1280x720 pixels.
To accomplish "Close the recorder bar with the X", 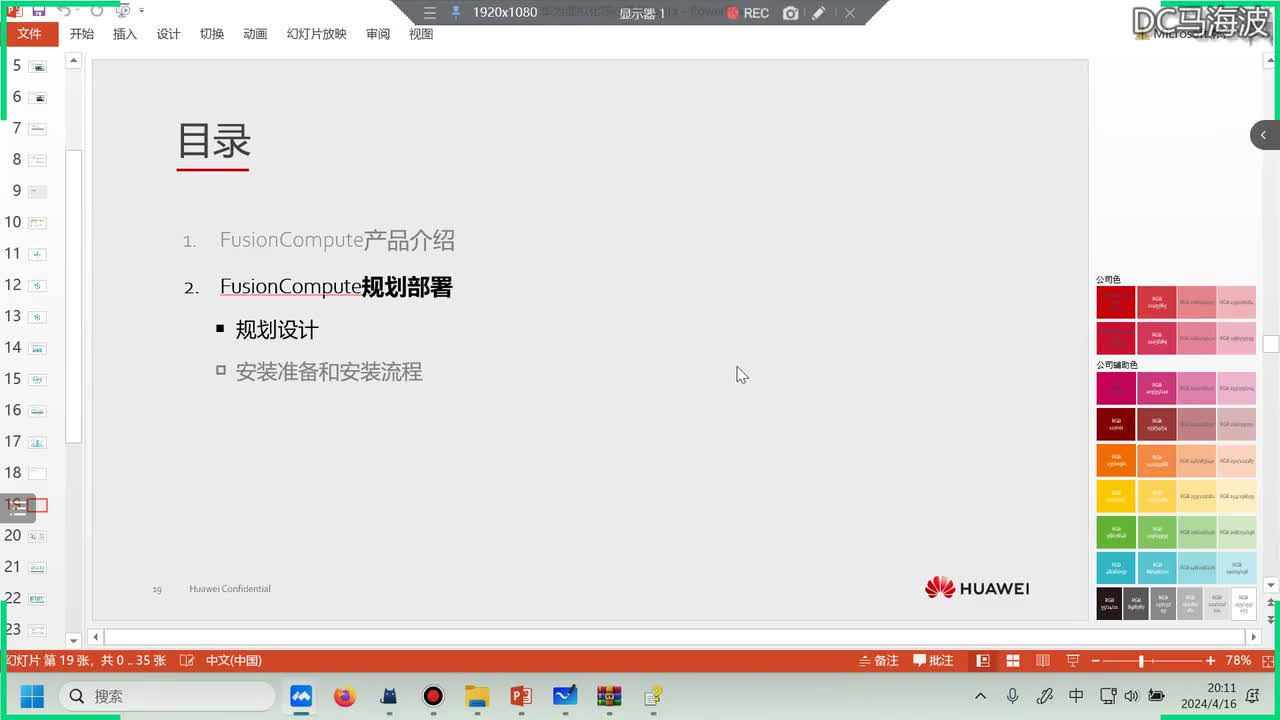I will point(849,13).
